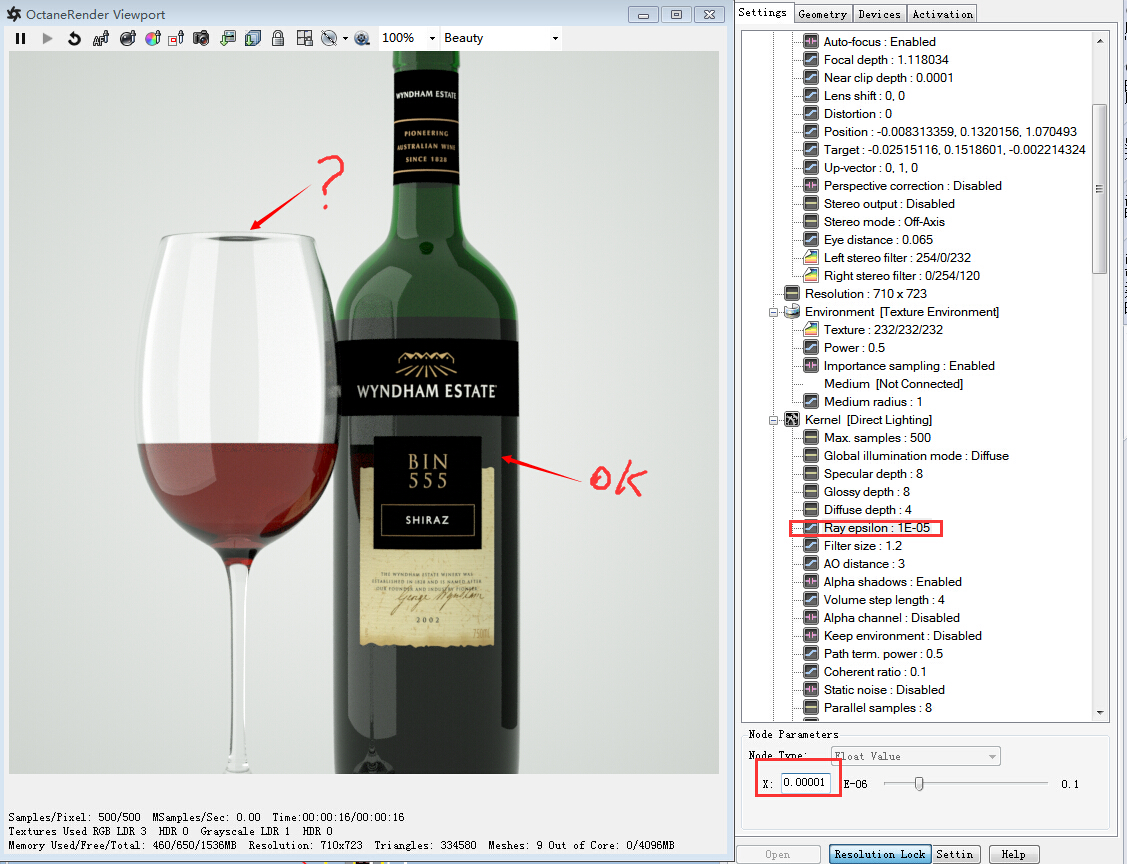The width and height of the screenshot is (1127, 864).
Task: Select the 'Lens shift : 0, 0' row
Action: 864,96
